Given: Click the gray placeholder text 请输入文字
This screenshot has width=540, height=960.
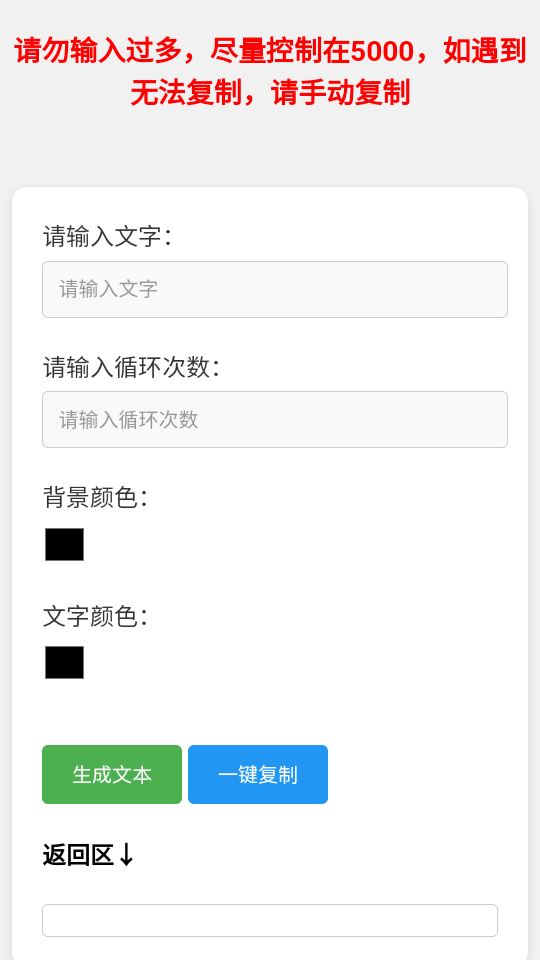Looking at the screenshot, I should tap(108, 289).
